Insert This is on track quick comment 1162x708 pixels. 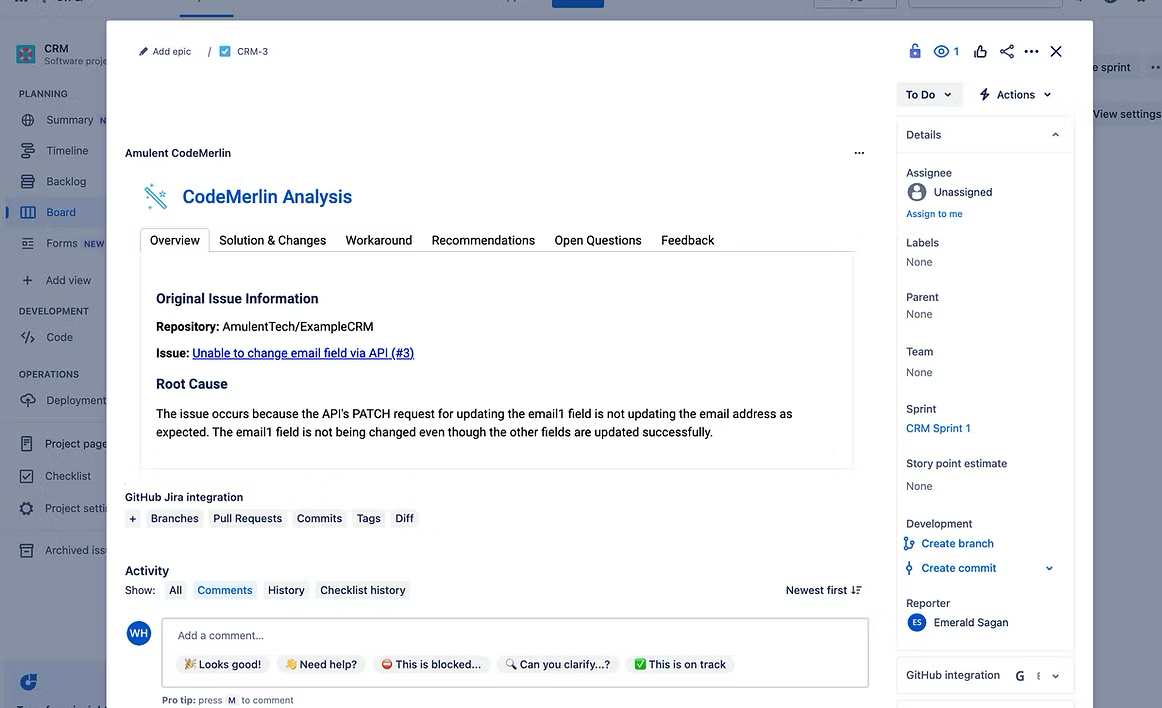680,665
